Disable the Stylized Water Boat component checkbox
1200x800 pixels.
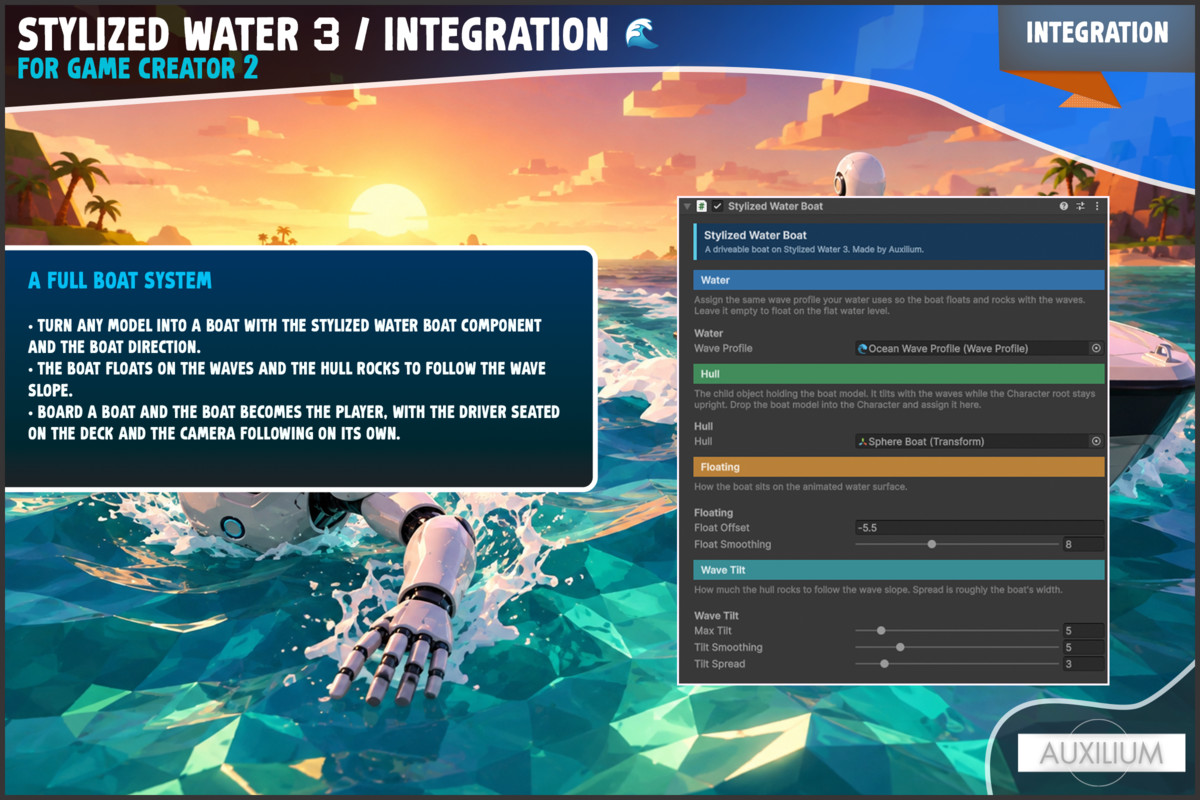tap(717, 206)
